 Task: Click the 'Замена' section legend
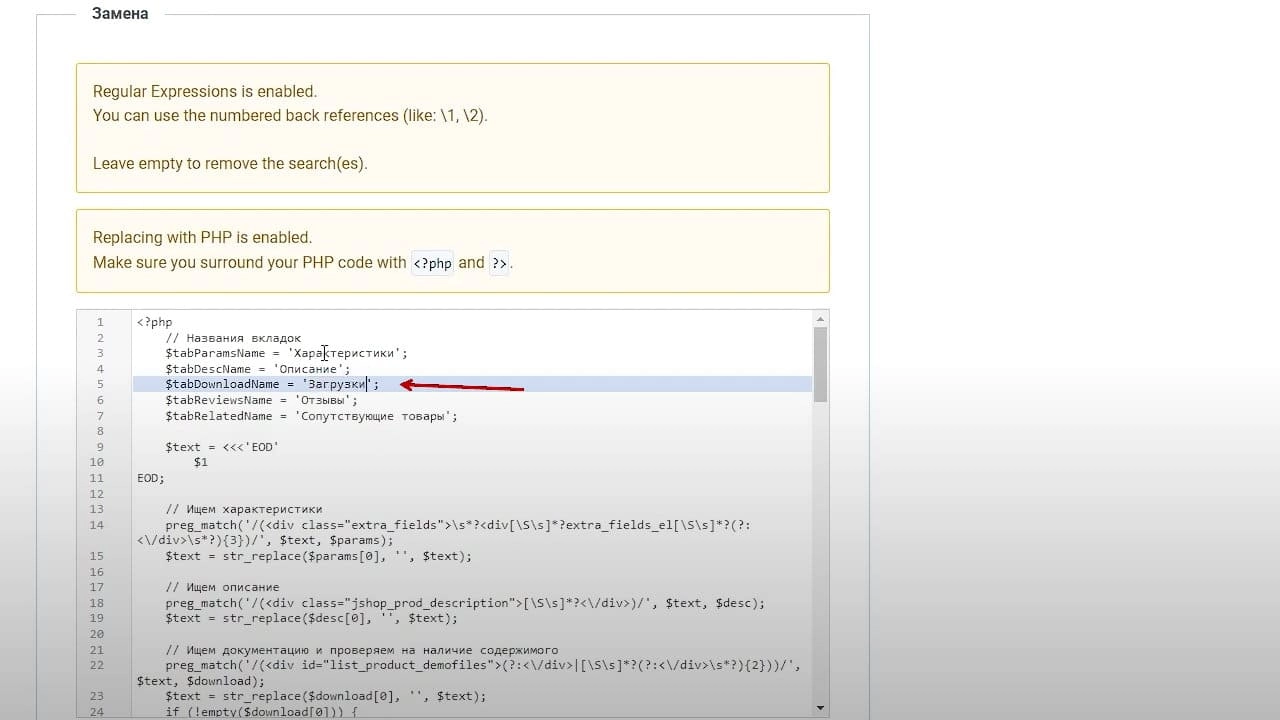[x=120, y=14]
